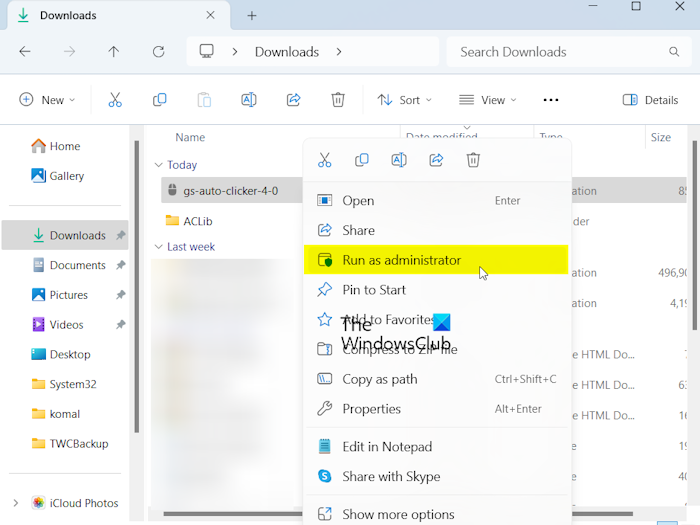
Task: Select Run as administrator
Action: point(436,260)
